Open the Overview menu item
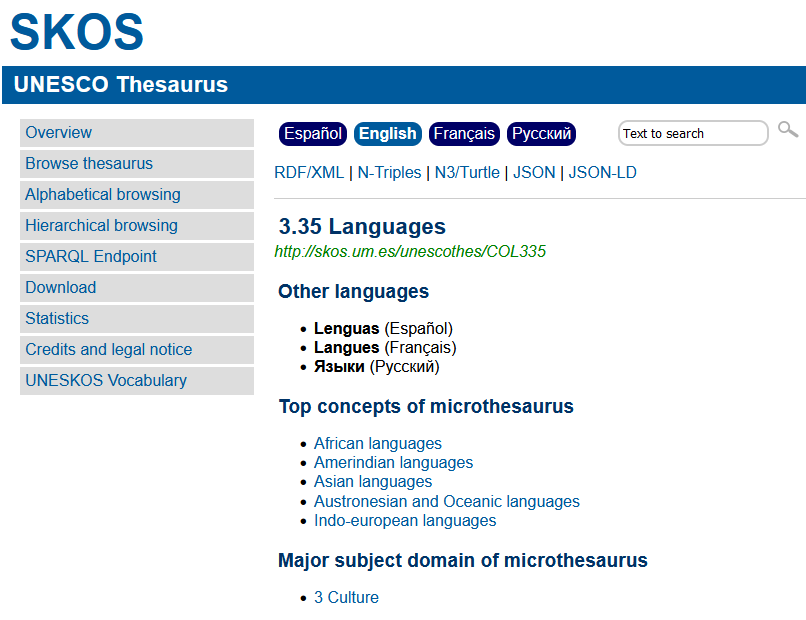The width and height of the screenshot is (806, 620). (137, 133)
